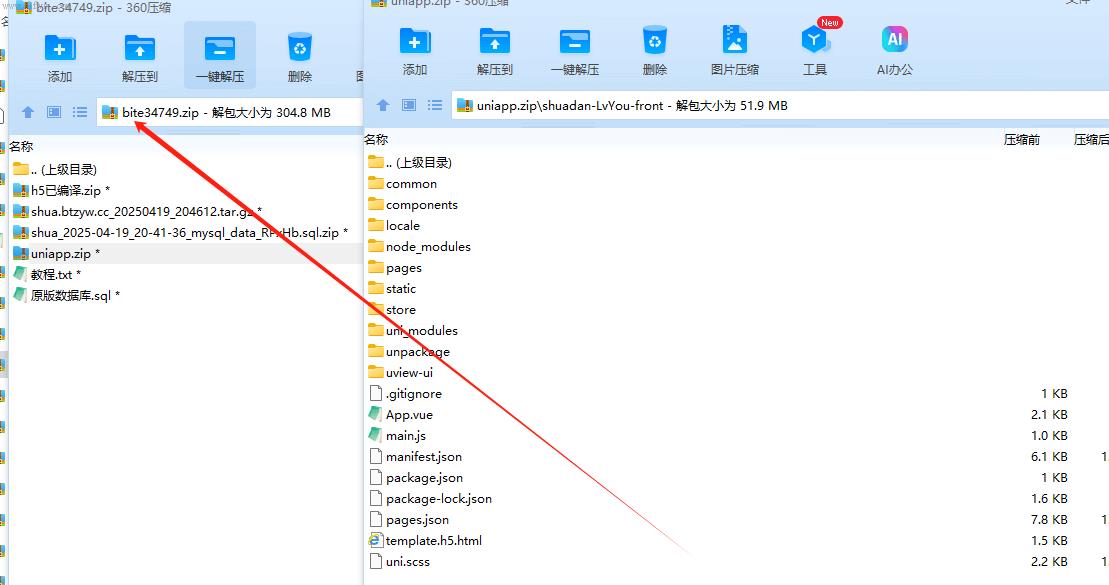
Task: Open the pages folder
Action: pyautogui.click(x=403, y=268)
